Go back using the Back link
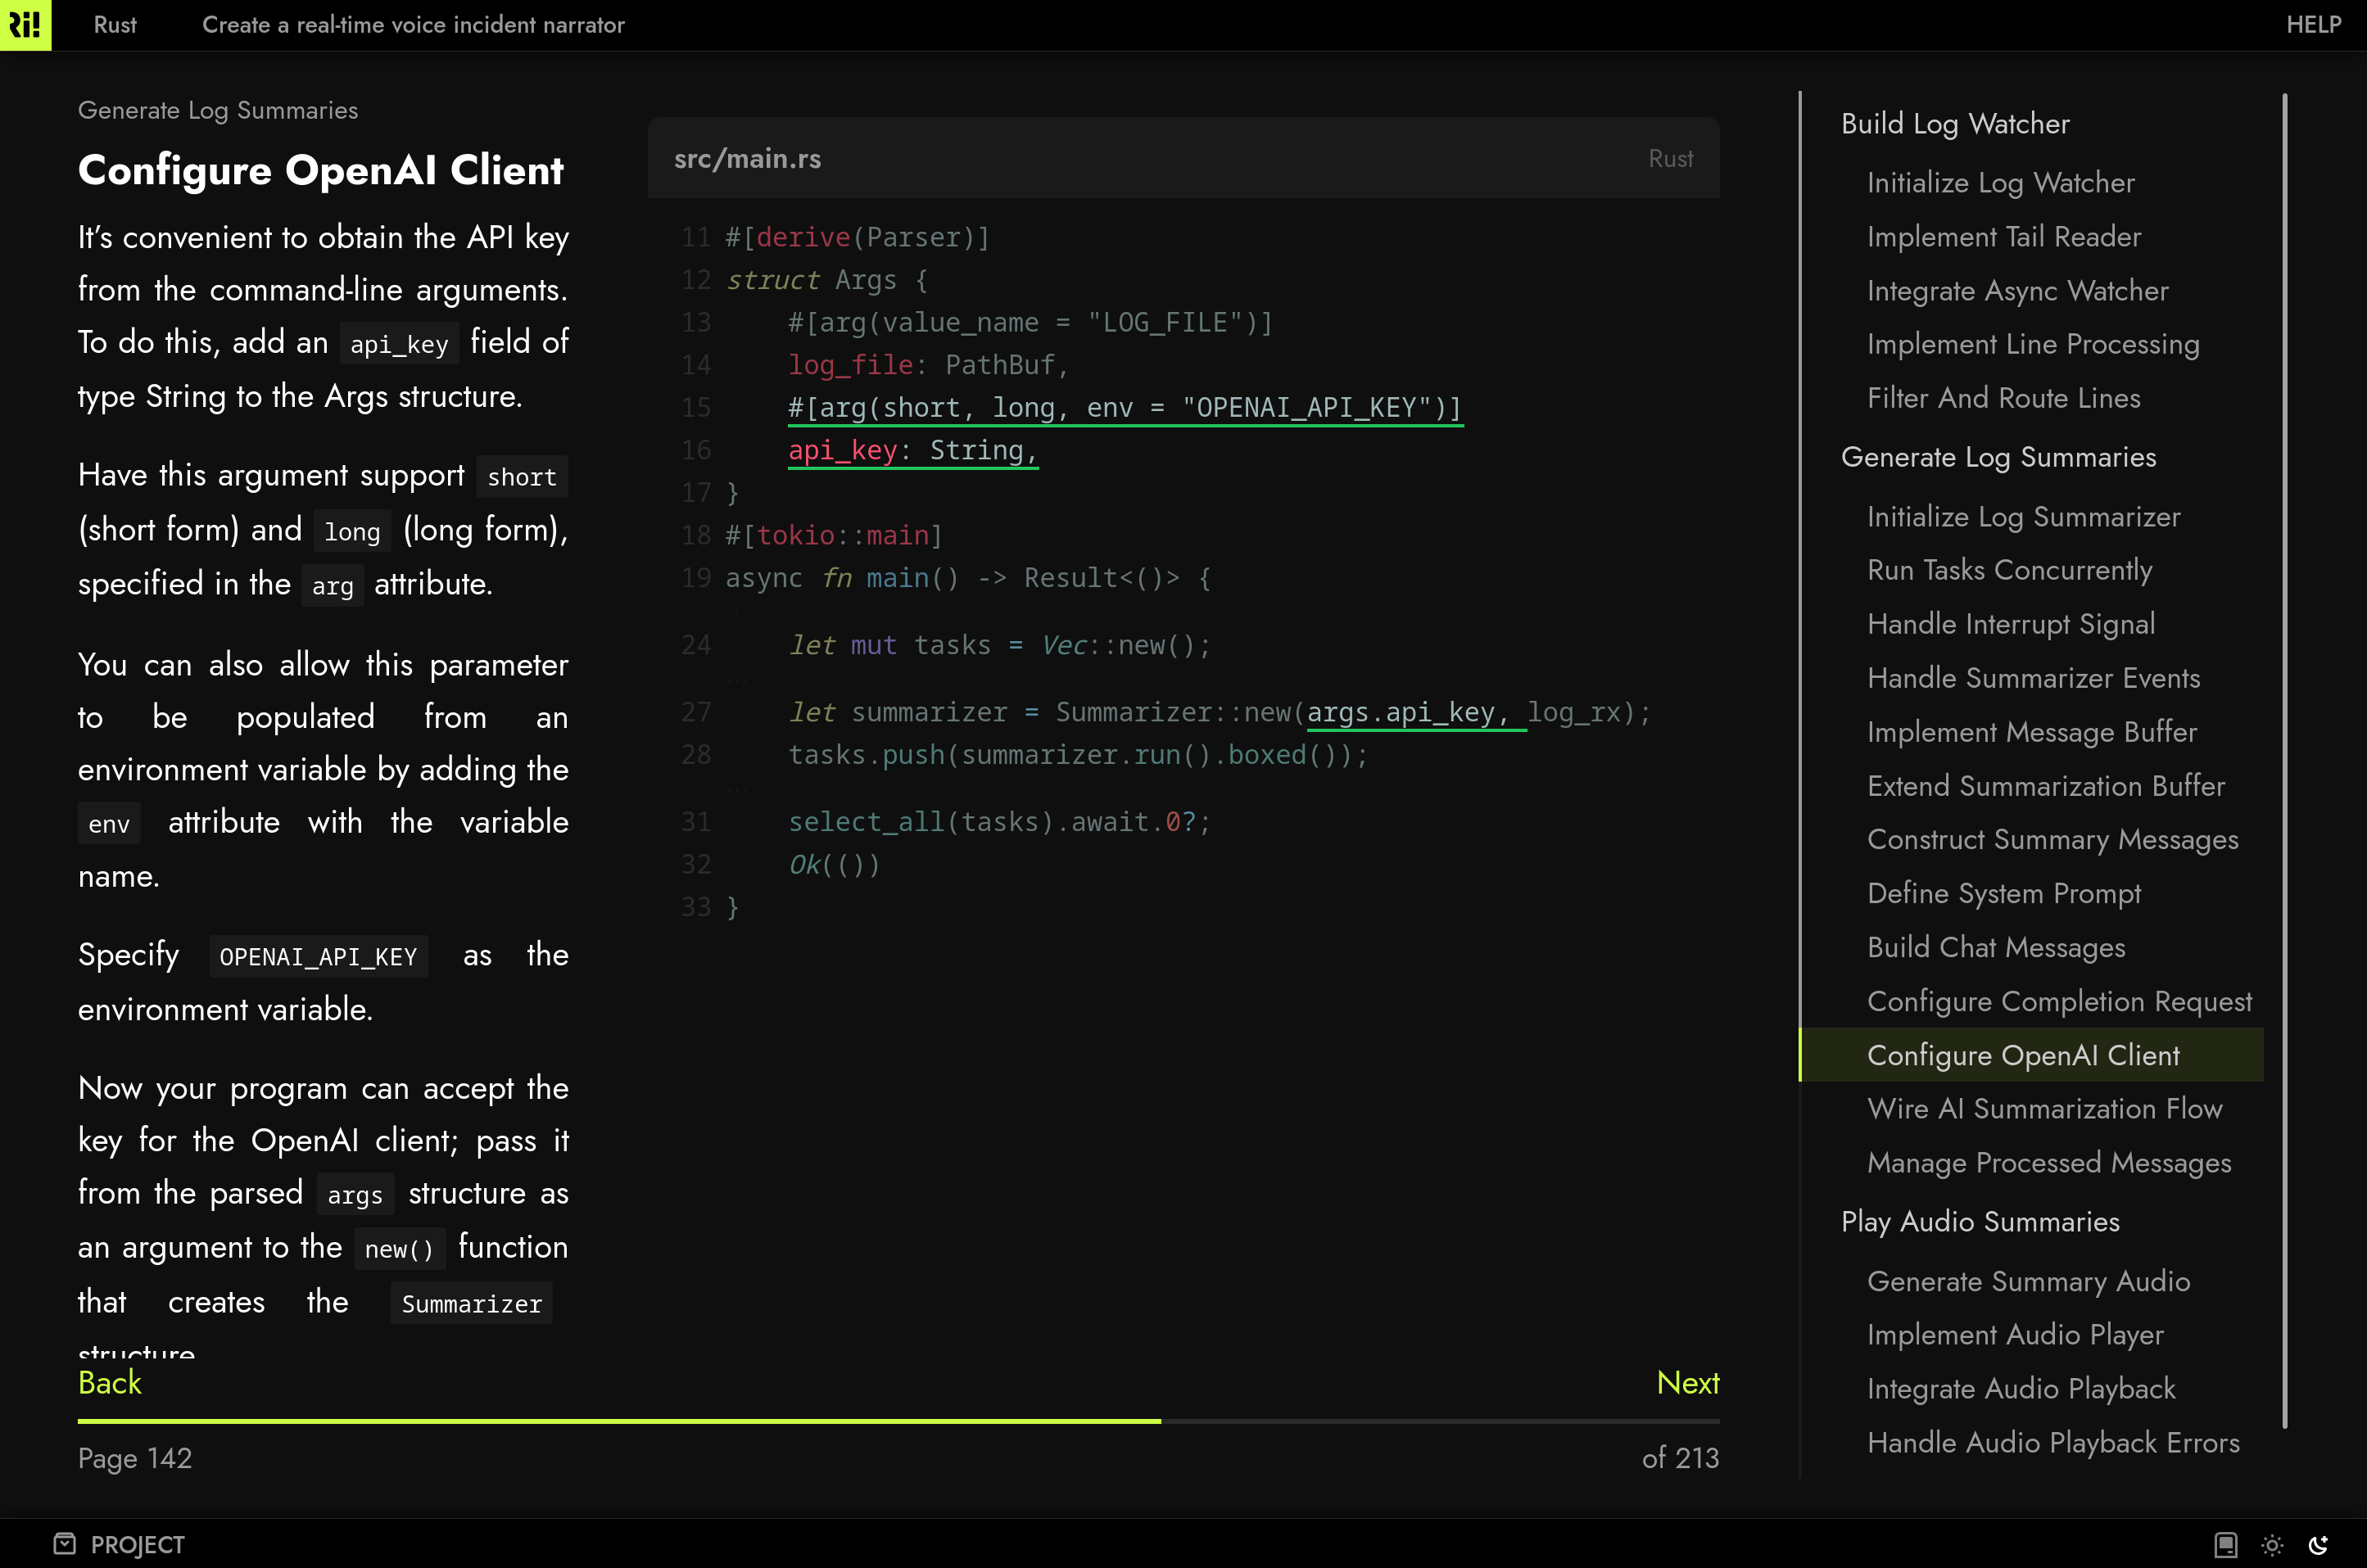 [x=110, y=1383]
